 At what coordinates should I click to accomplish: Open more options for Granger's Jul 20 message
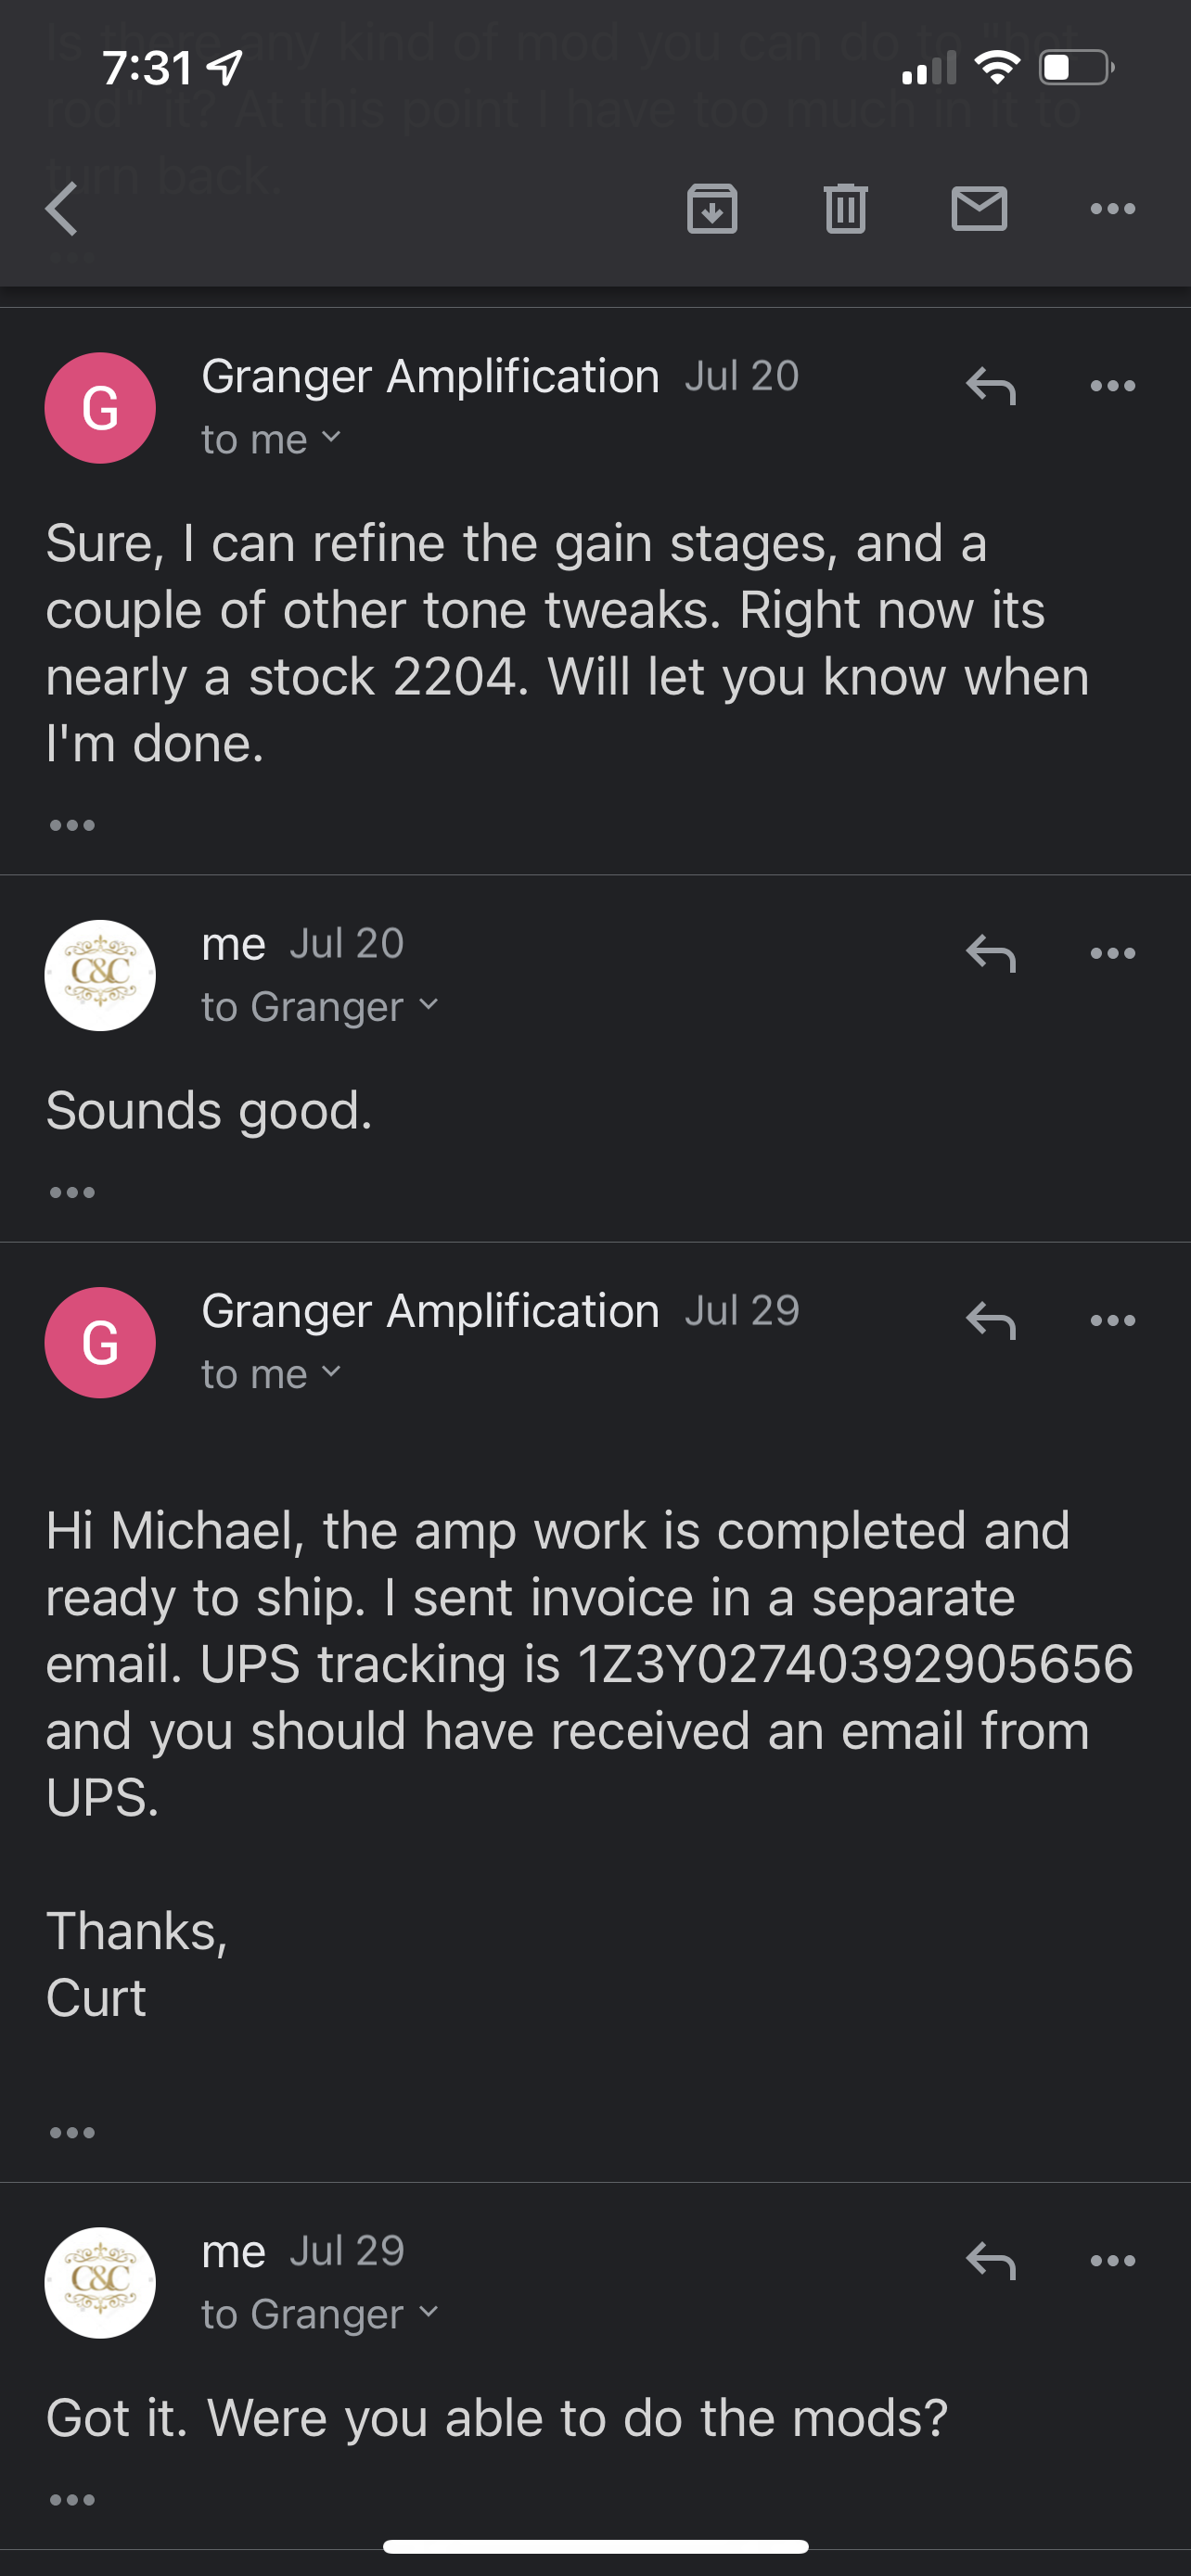point(1113,386)
